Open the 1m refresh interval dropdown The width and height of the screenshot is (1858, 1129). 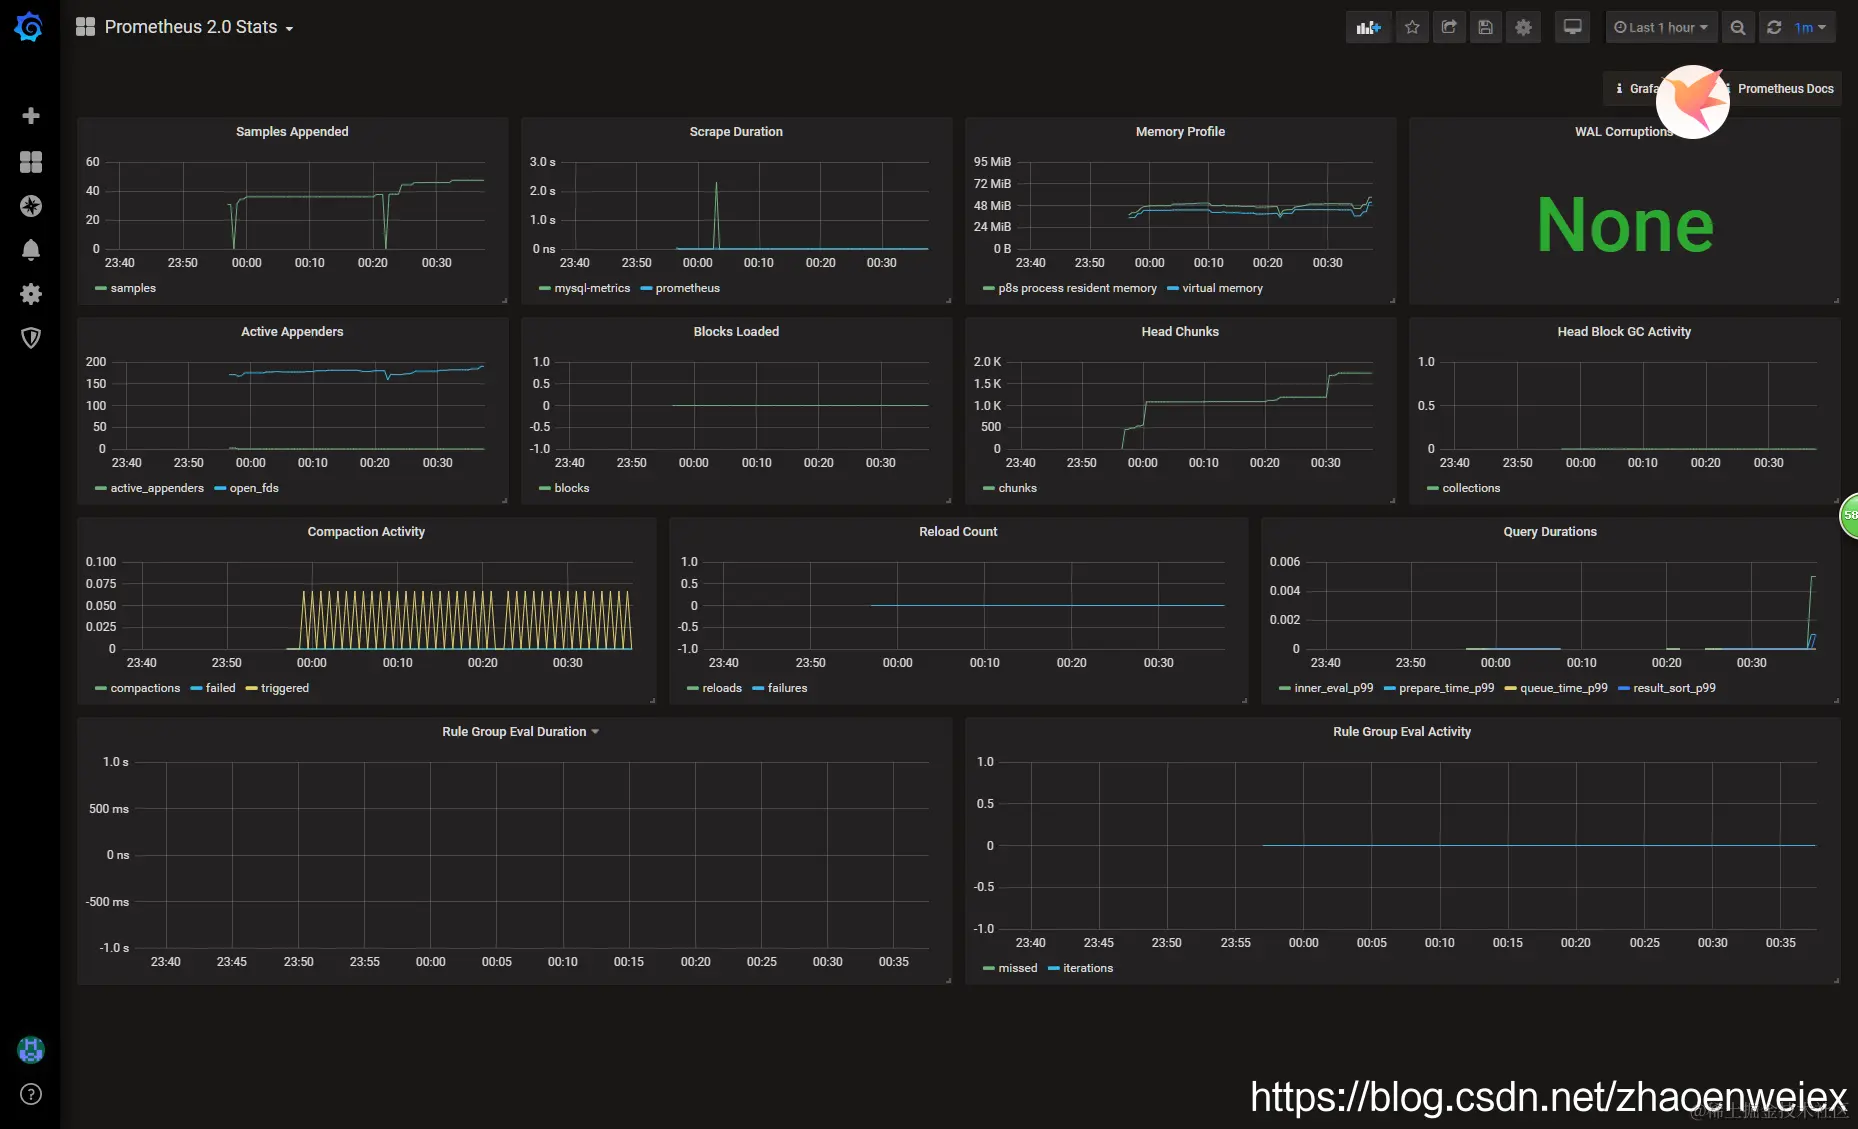point(1811,28)
